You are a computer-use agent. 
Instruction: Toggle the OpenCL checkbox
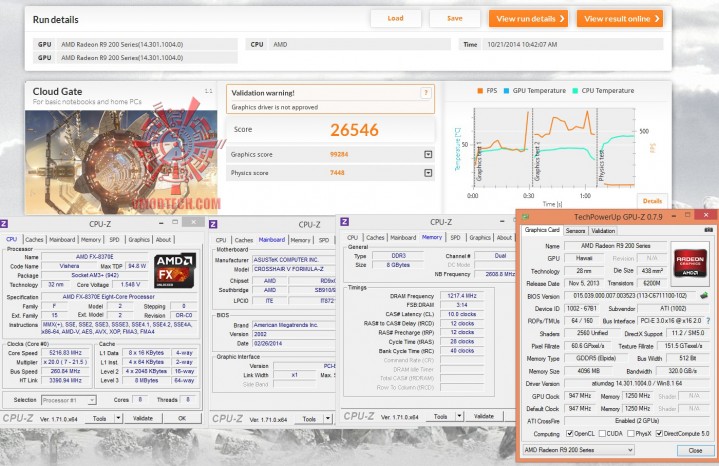[x=570, y=433]
